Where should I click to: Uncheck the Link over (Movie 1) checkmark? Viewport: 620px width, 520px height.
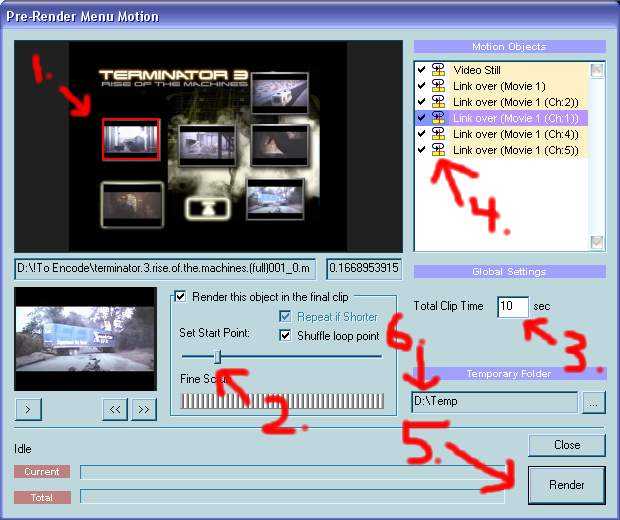(x=422, y=85)
